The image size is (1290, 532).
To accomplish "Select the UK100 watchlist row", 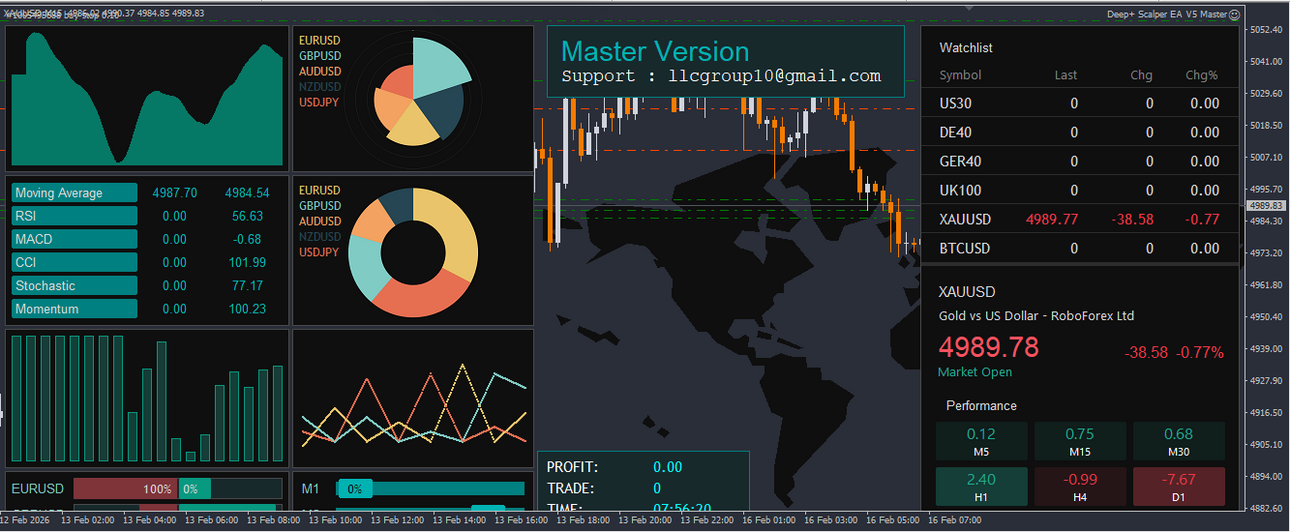I will point(1079,190).
